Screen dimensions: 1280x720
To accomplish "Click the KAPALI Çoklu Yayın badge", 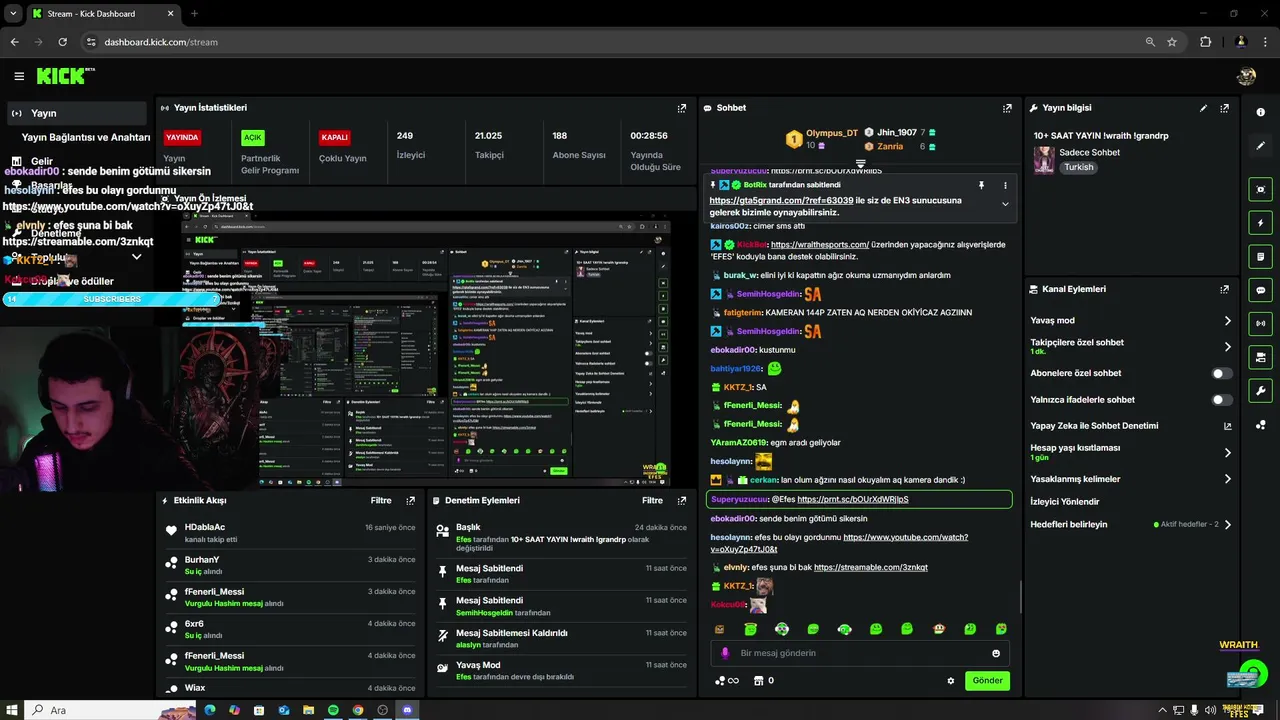I will click(334, 137).
